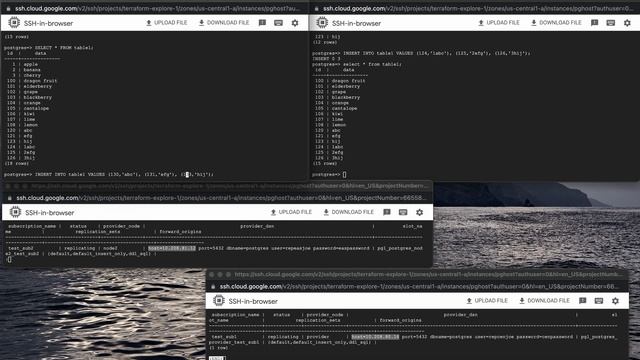This screenshot has width=640, height=360.
Task: Click 'INSERT 0 3' output in top-right terminal
Action: 326,59
